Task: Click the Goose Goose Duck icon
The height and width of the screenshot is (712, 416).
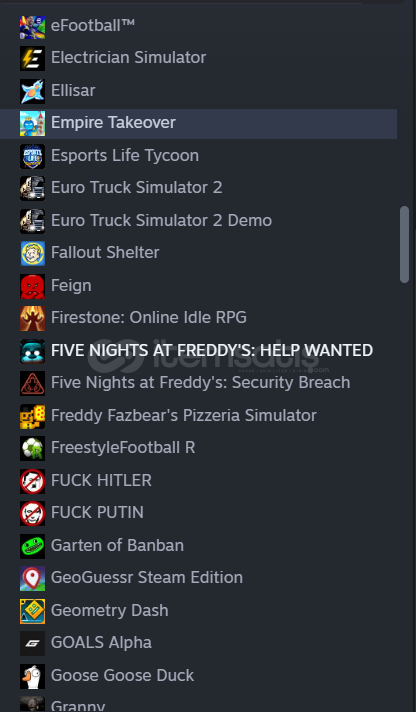Action: (32, 676)
